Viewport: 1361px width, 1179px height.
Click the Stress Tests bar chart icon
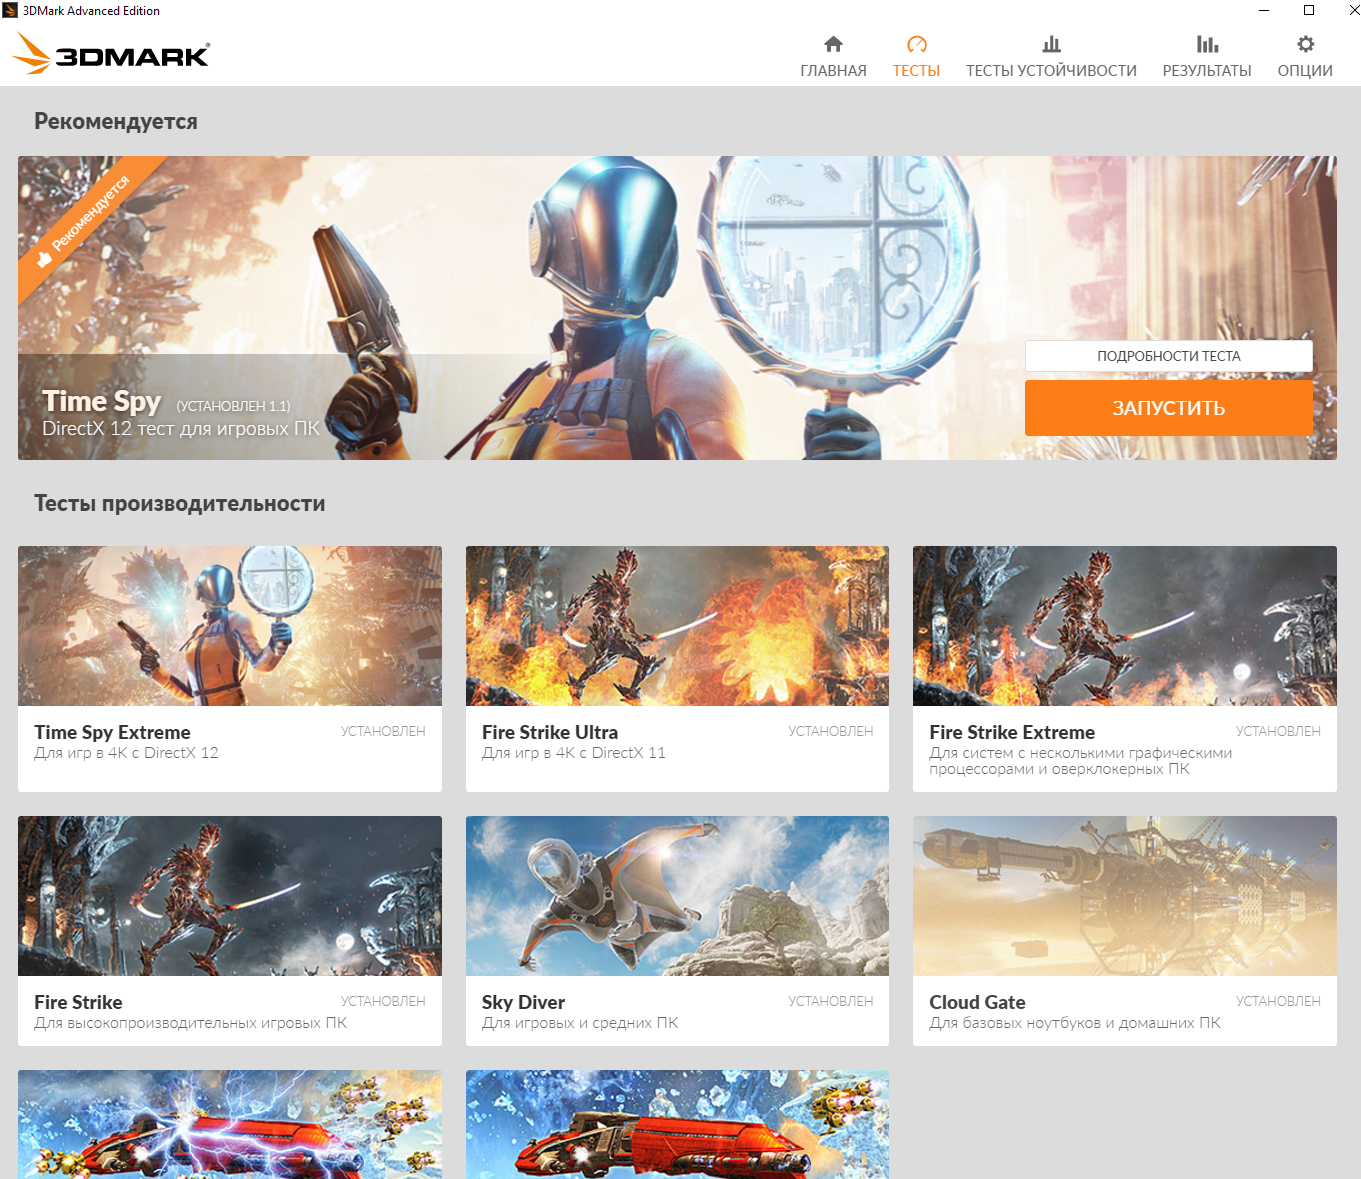tap(1051, 44)
